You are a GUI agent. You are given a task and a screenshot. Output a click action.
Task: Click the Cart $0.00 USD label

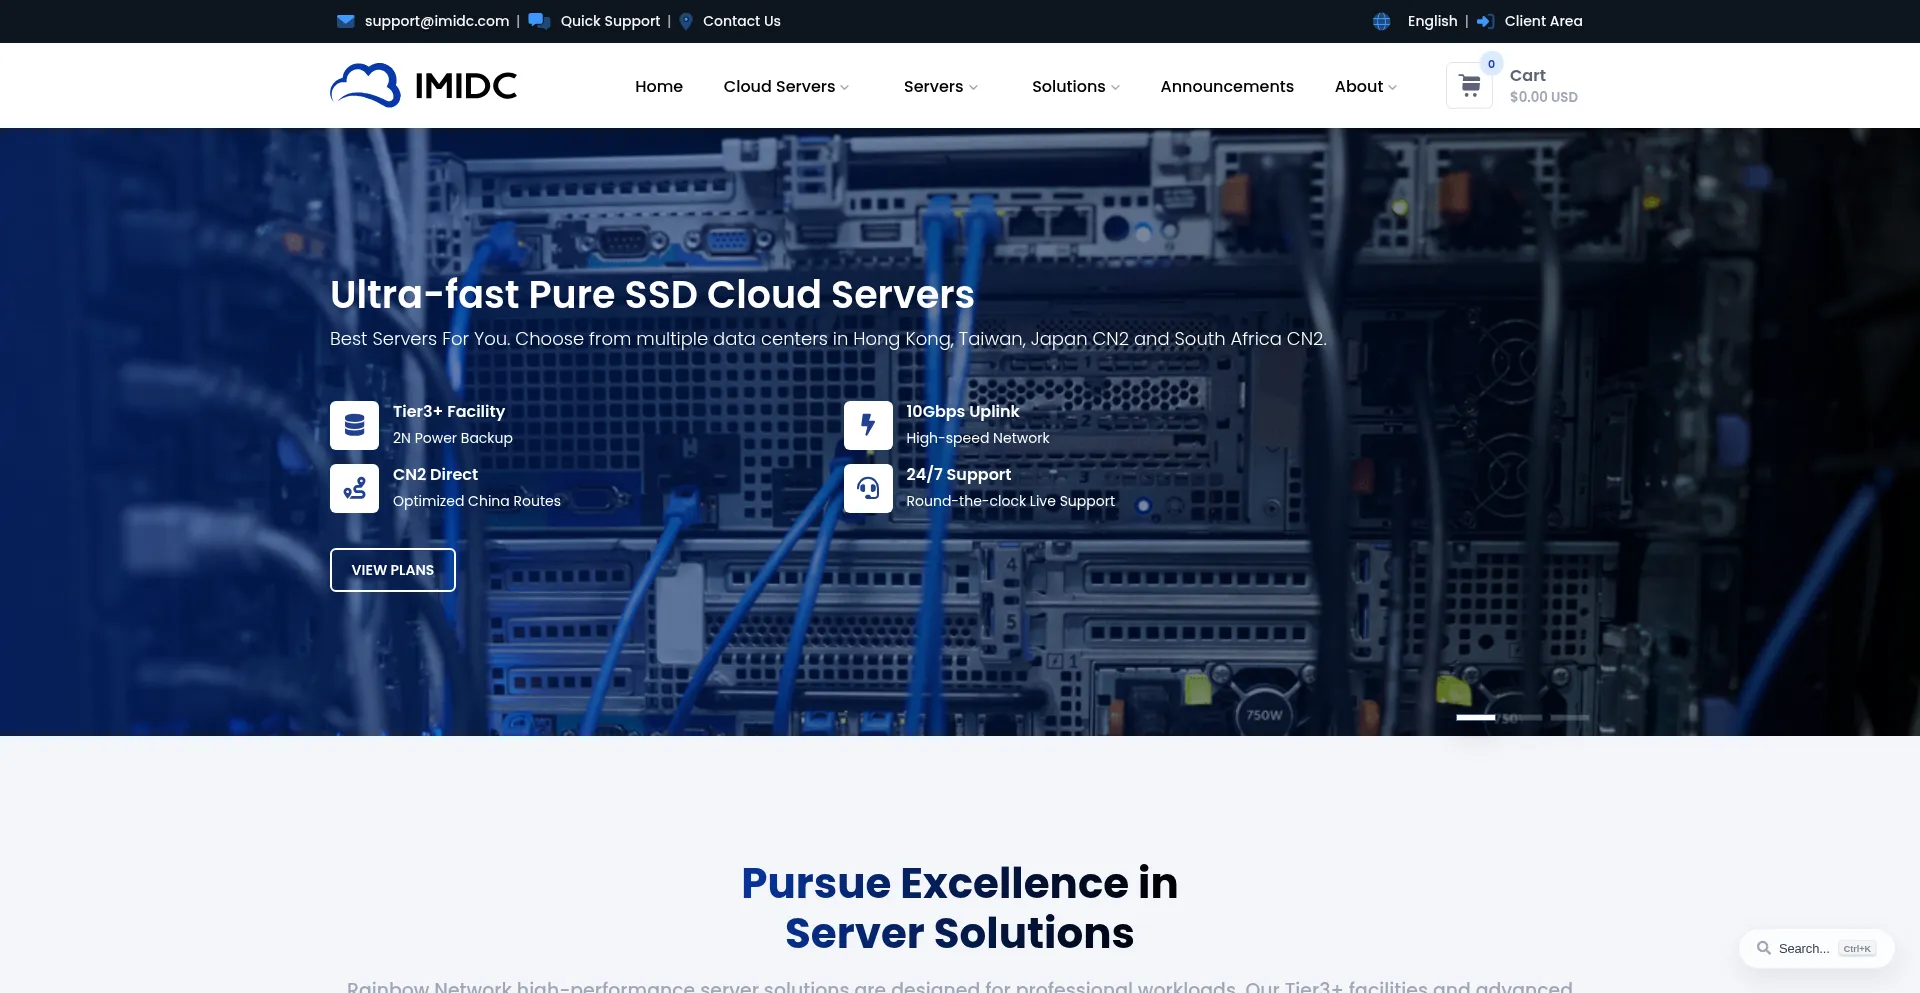click(1543, 86)
